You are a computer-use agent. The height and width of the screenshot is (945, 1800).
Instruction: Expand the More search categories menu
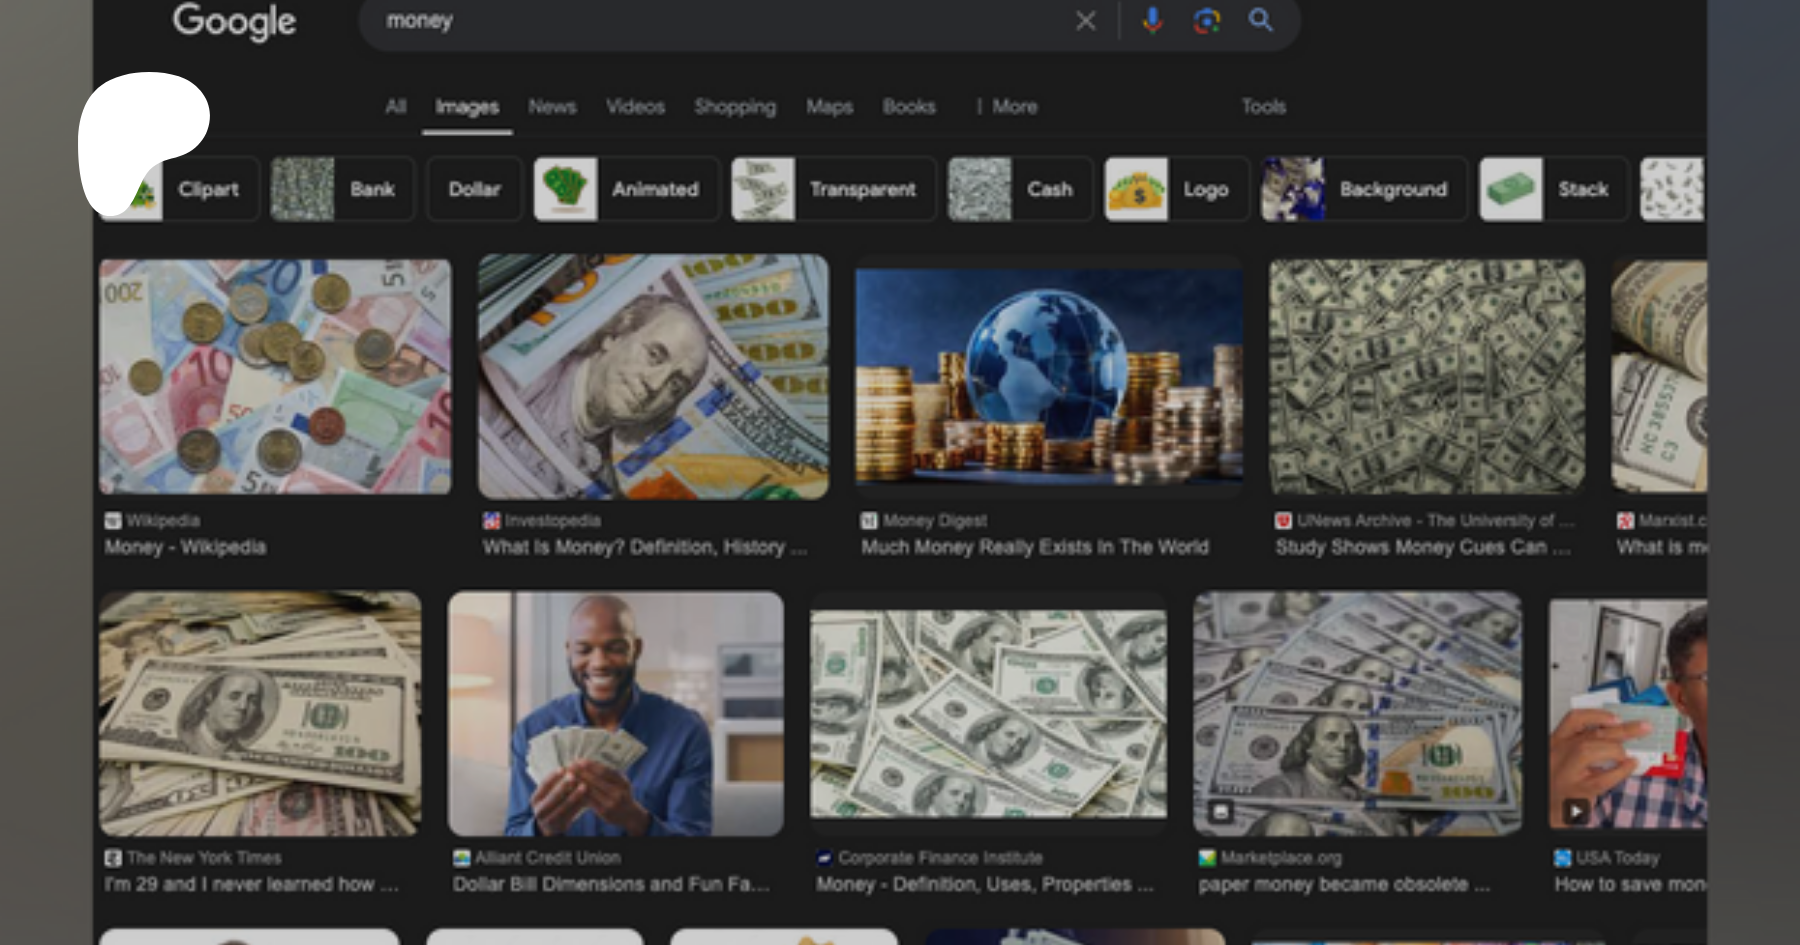pos(1007,106)
